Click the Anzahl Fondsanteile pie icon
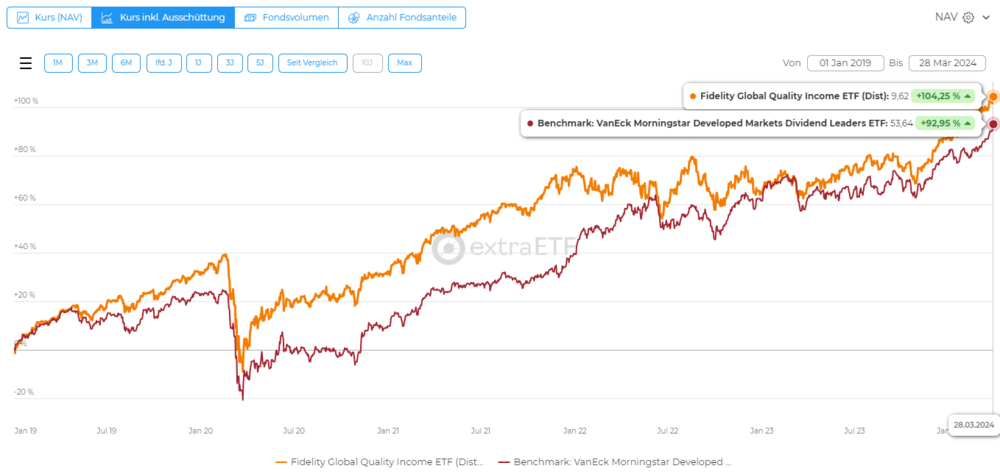 click(353, 18)
